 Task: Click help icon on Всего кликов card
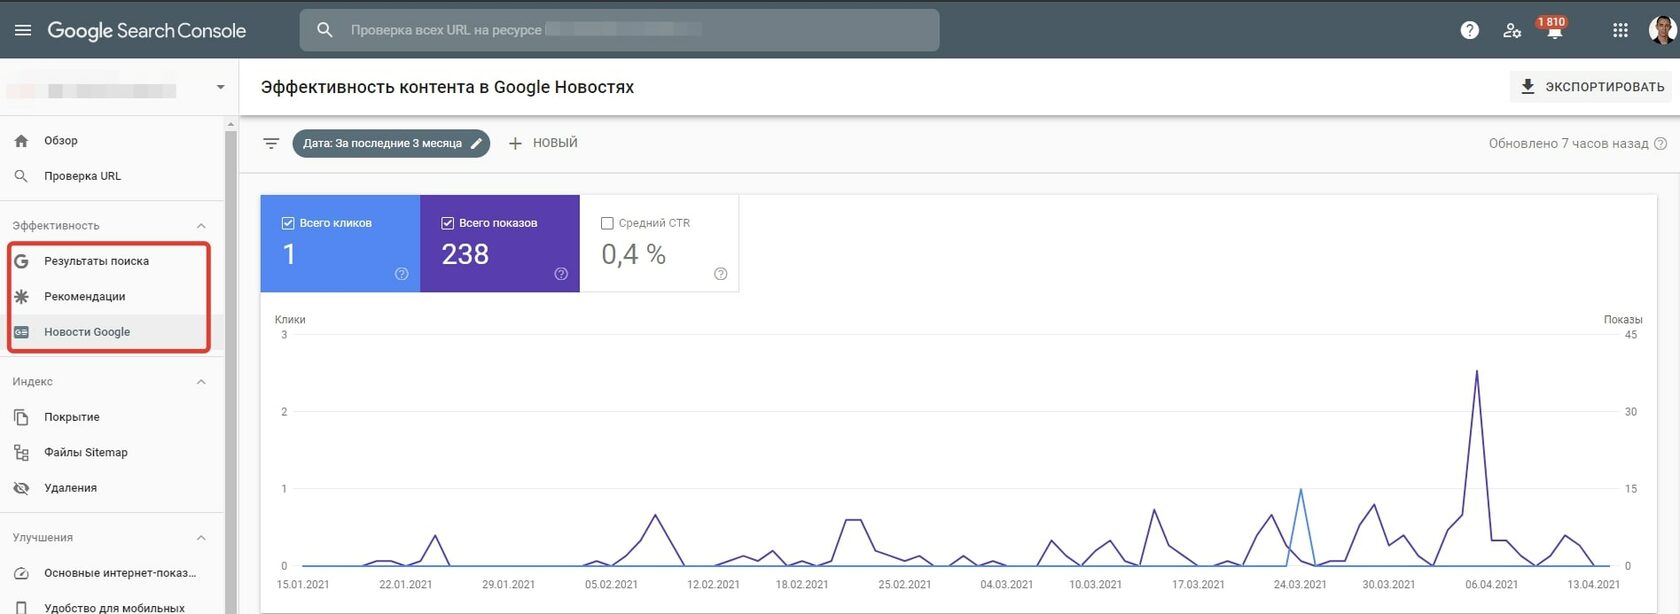tap(401, 274)
